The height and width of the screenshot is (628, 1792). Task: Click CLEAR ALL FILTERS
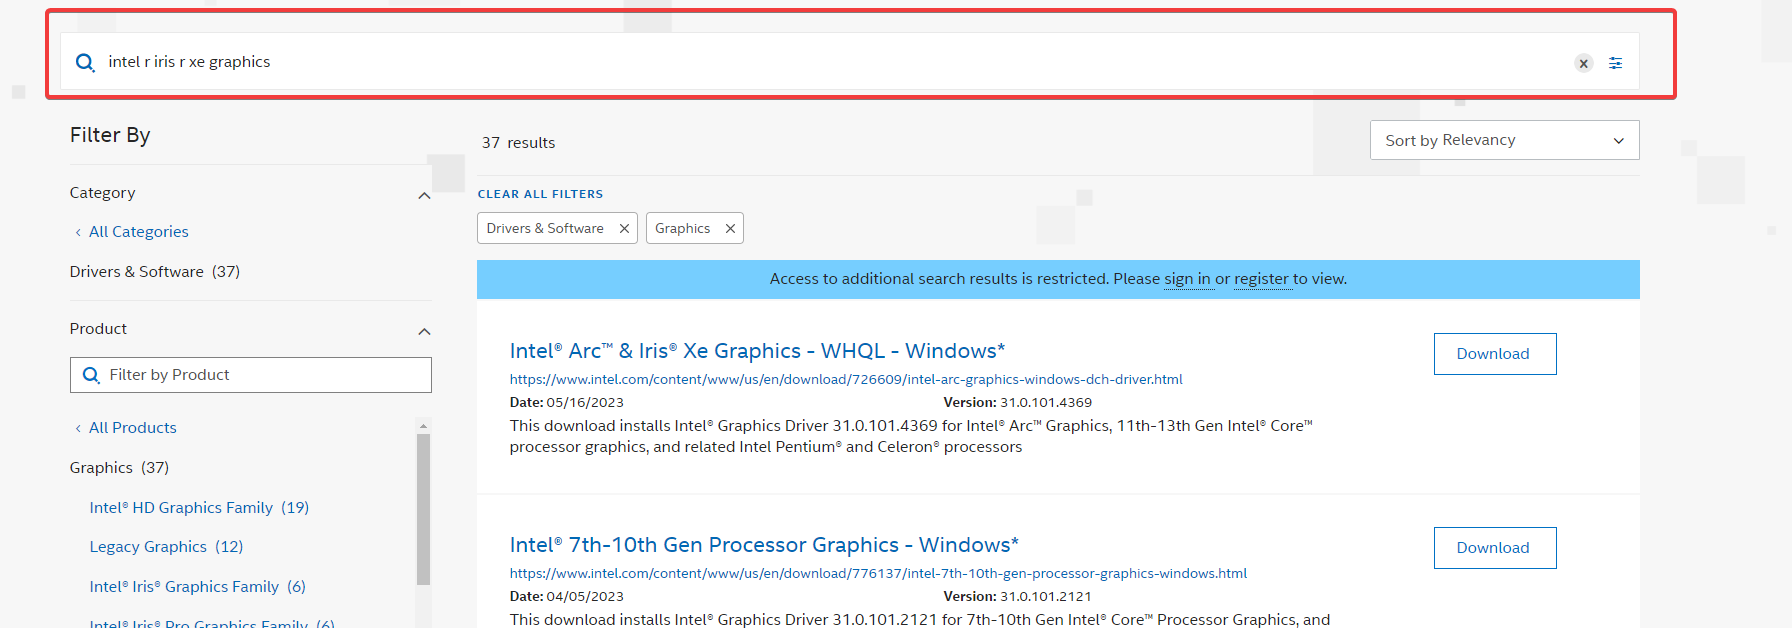pyautogui.click(x=540, y=194)
